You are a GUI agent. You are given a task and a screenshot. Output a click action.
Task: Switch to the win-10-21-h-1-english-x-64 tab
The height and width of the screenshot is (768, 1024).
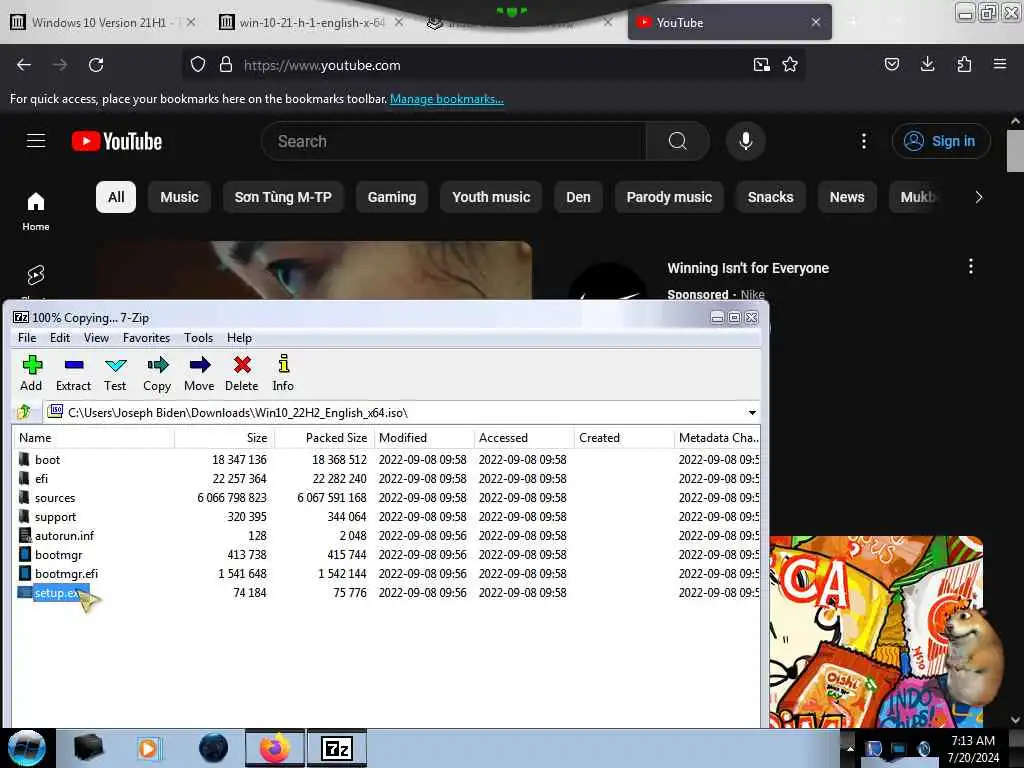312,22
